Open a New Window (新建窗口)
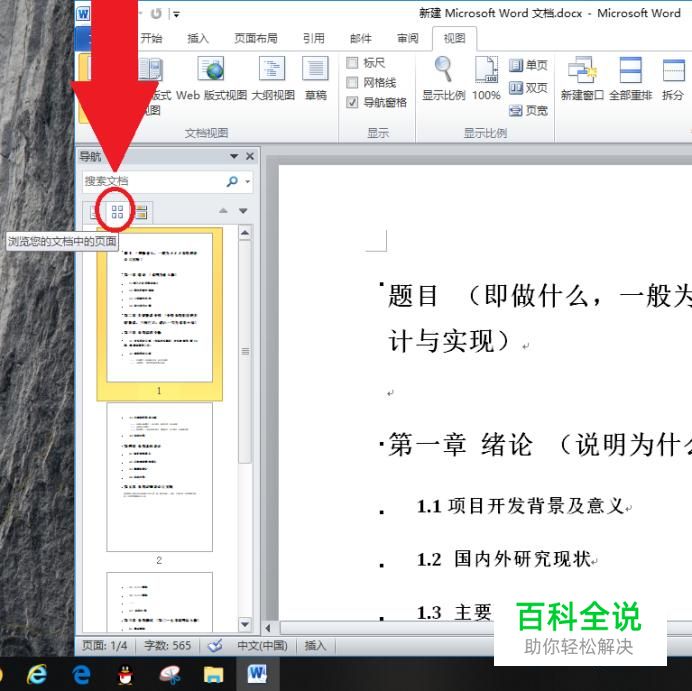692x691 pixels. (582, 79)
